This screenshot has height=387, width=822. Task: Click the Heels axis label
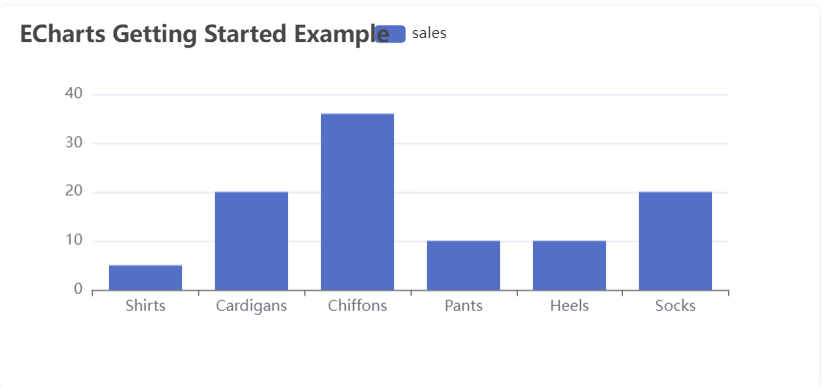569,306
